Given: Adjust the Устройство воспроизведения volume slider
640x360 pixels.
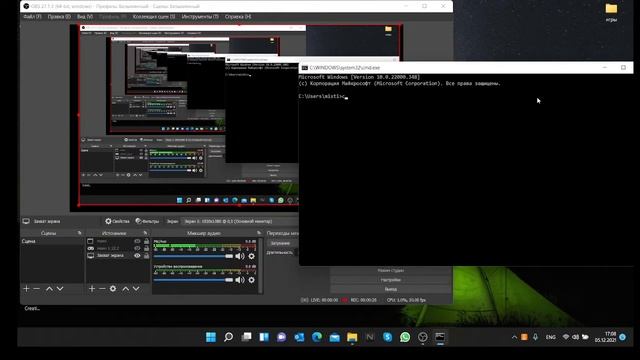Looking at the screenshot, I should click(x=193, y=280).
